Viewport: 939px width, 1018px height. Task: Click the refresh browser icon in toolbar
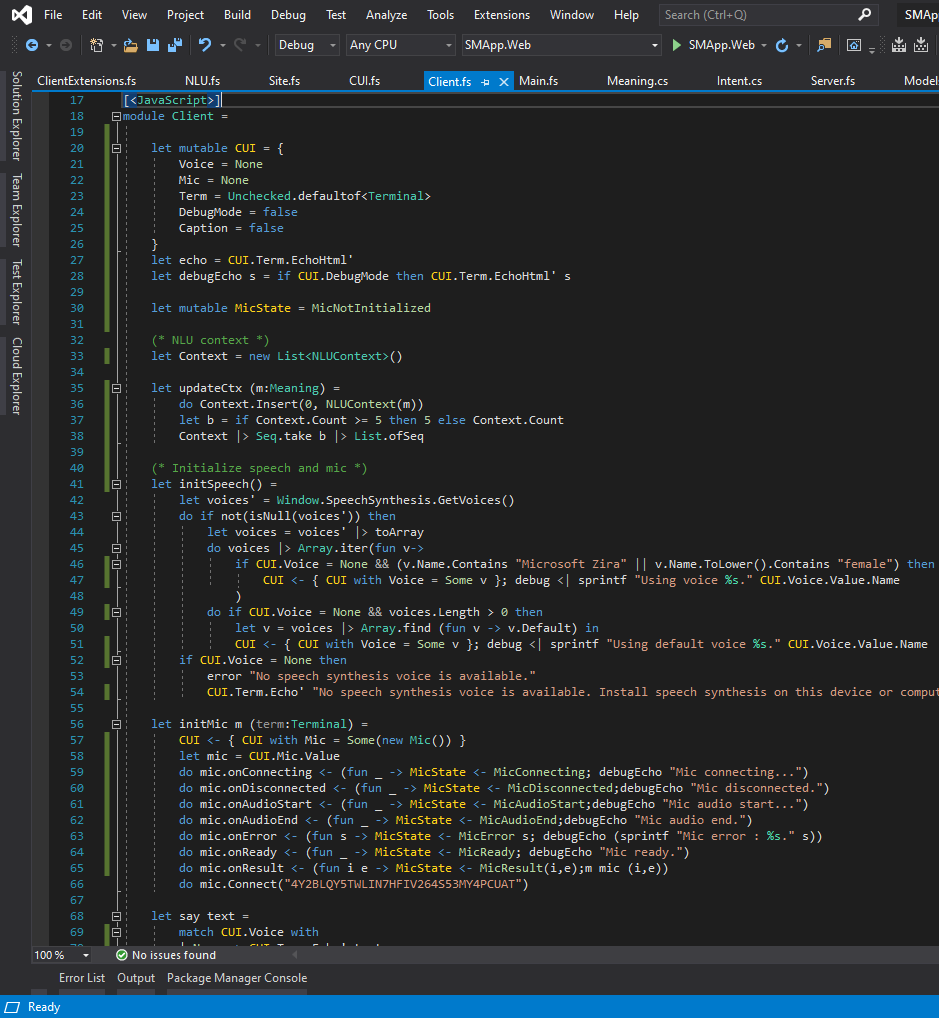click(782, 45)
